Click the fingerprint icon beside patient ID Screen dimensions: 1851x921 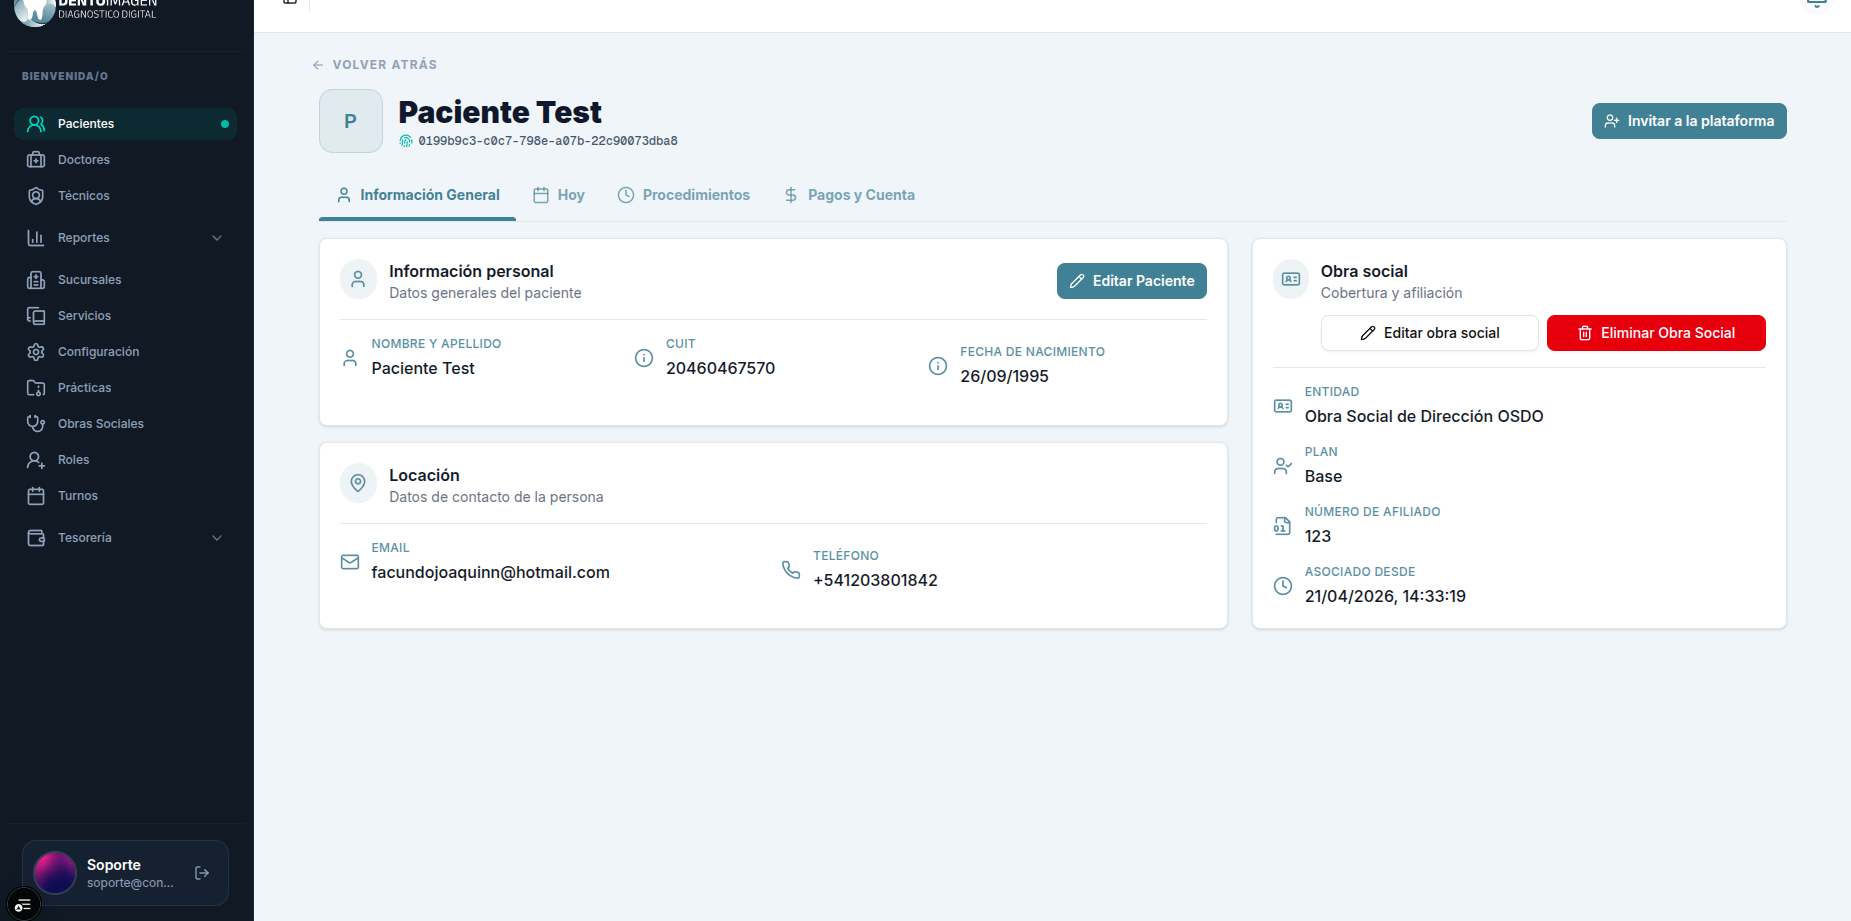(x=406, y=141)
